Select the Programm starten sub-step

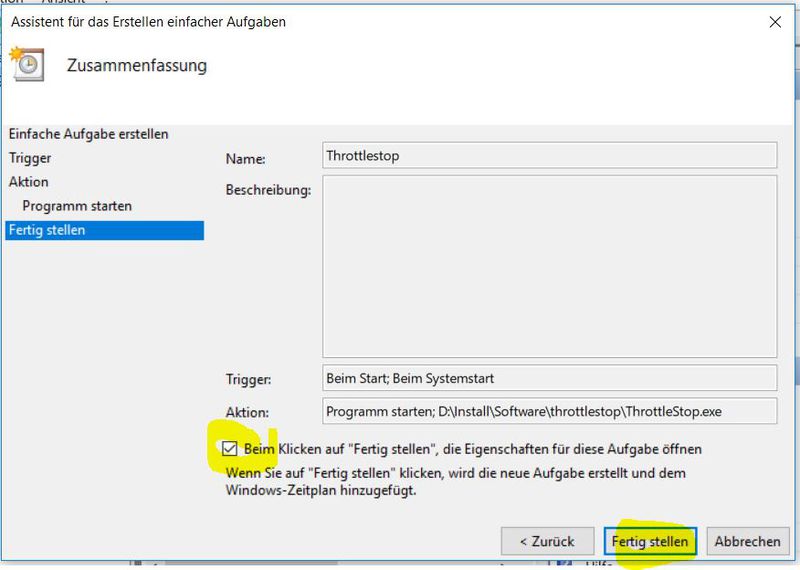pos(77,206)
